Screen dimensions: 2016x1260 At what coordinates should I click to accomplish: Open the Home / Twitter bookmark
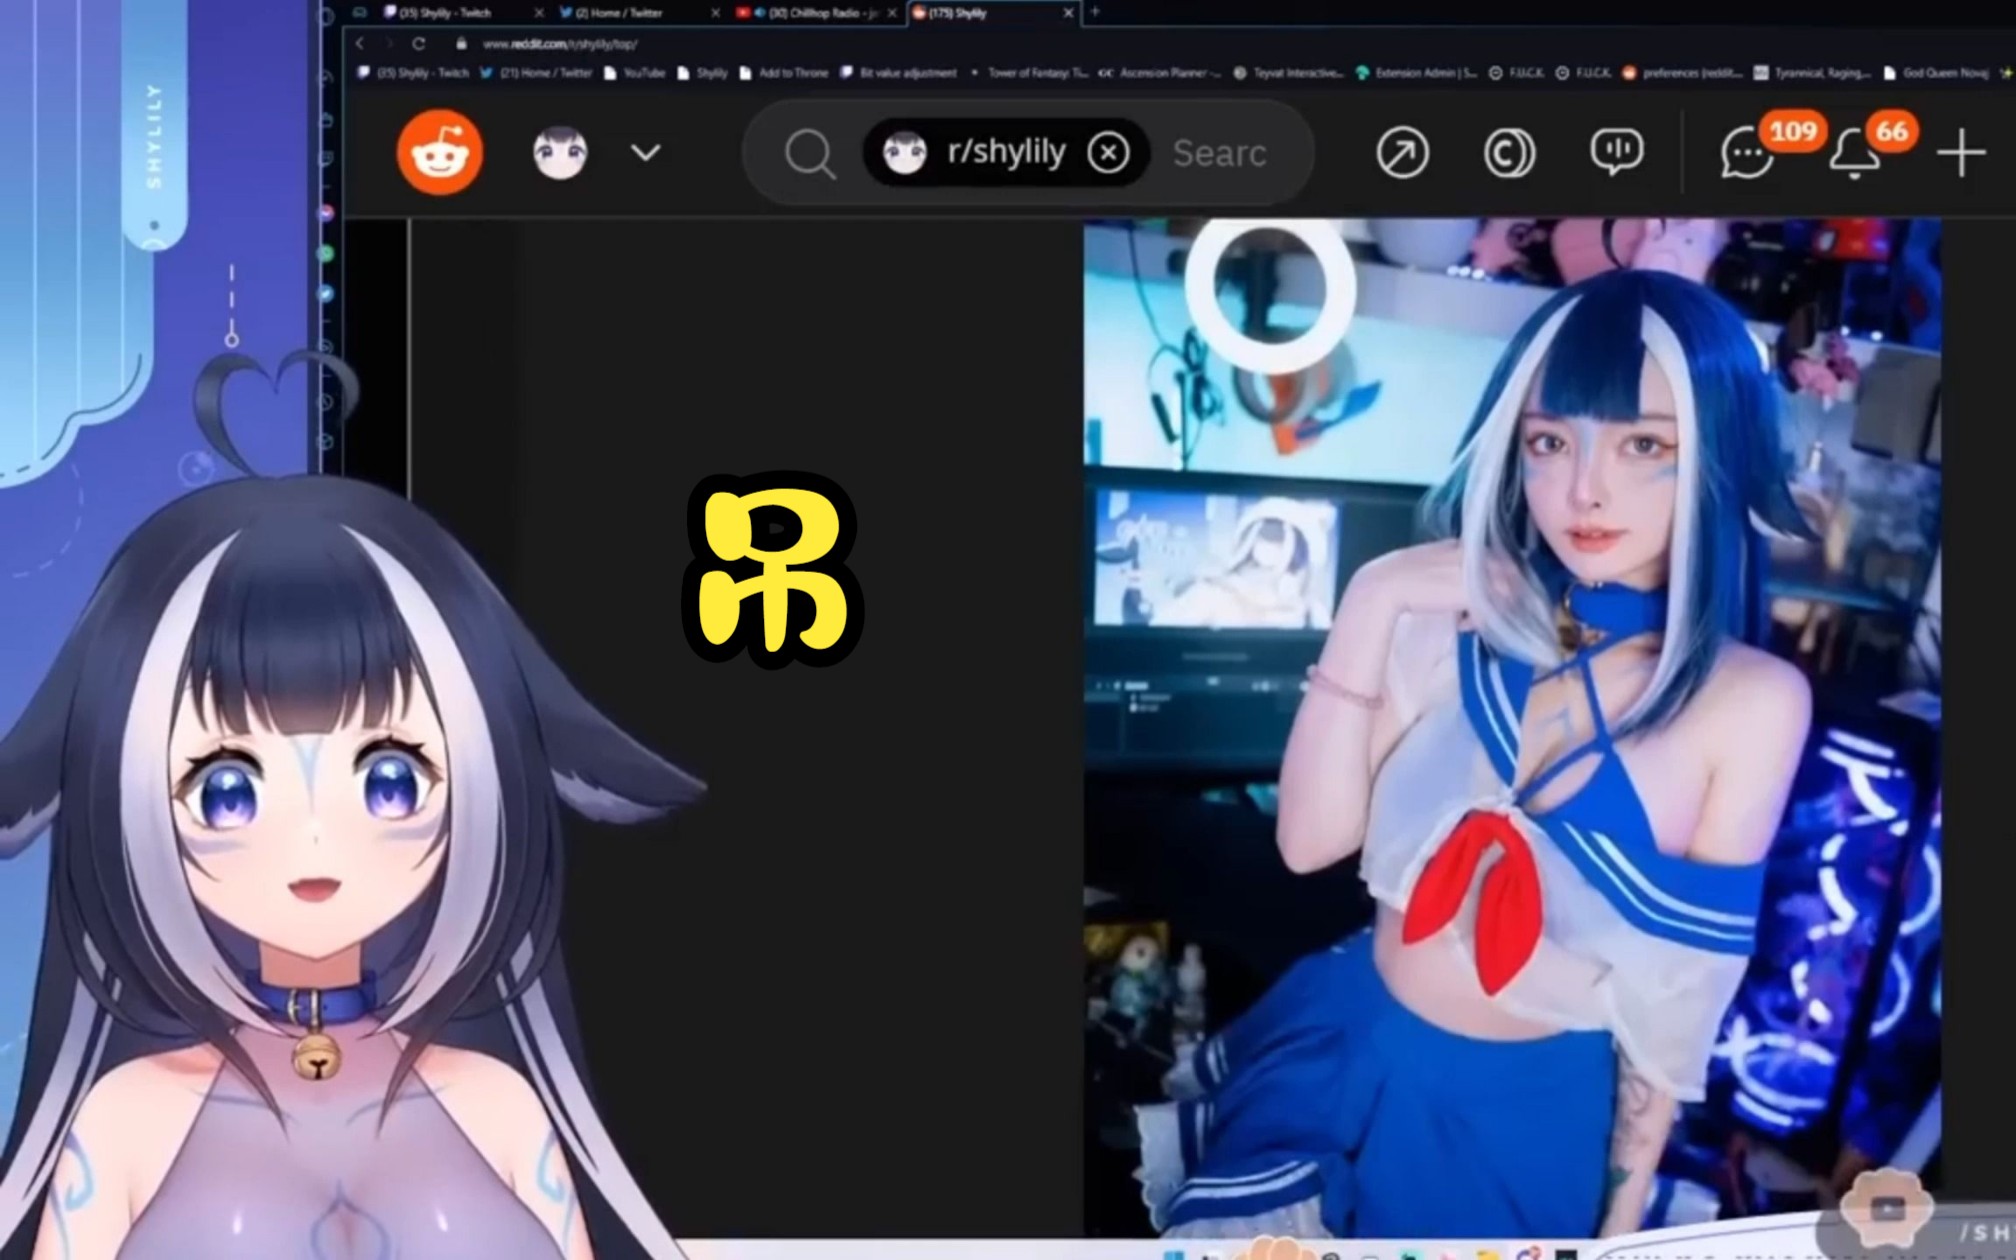point(536,73)
